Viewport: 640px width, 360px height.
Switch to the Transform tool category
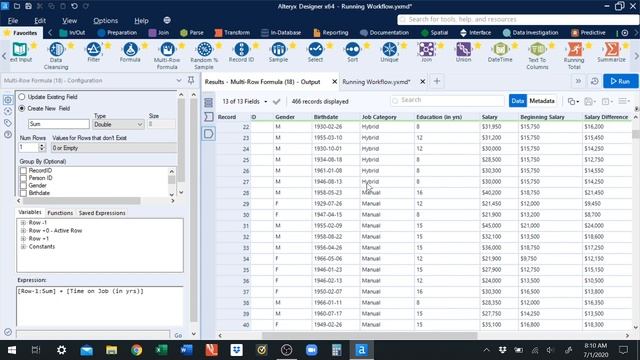pos(232,33)
